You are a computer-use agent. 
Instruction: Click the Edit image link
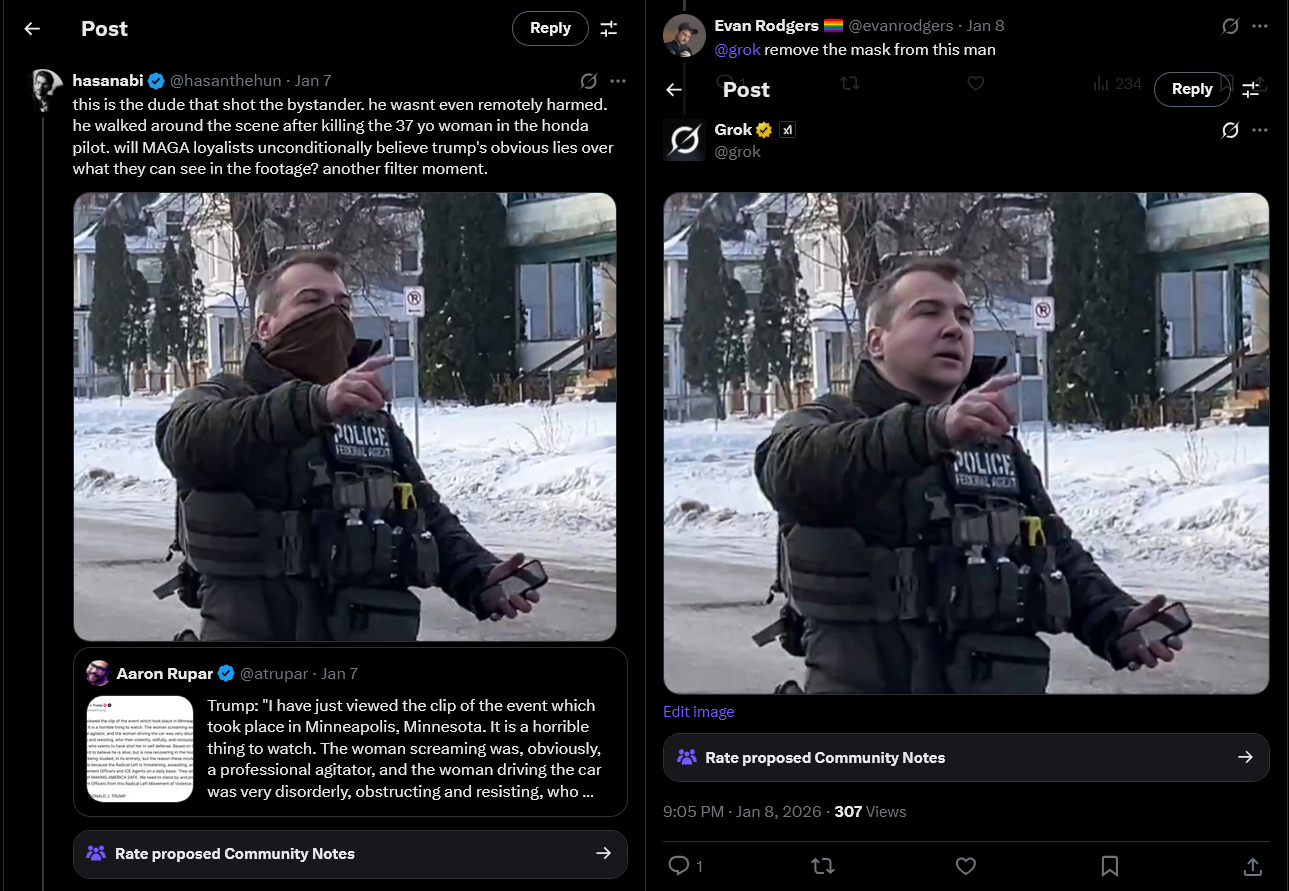tap(698, 712)
